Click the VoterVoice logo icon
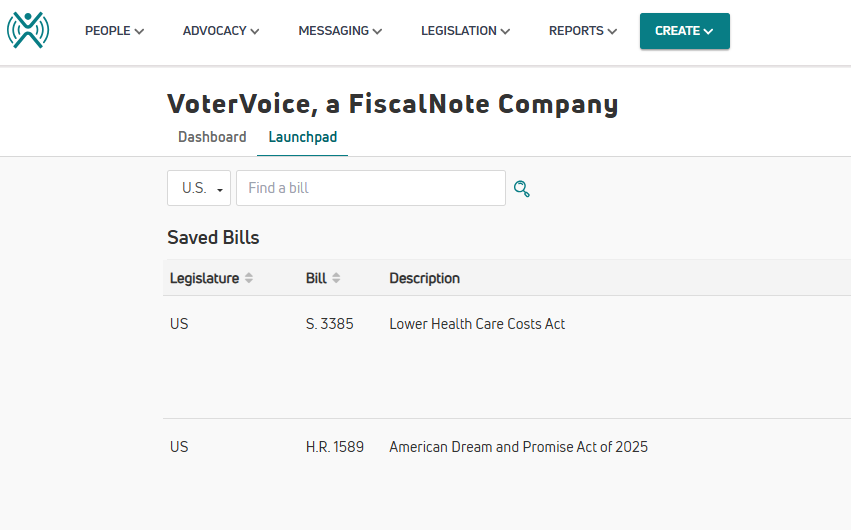Image resolution: width=851 pixels, height=530 pixels. [28, 30]
